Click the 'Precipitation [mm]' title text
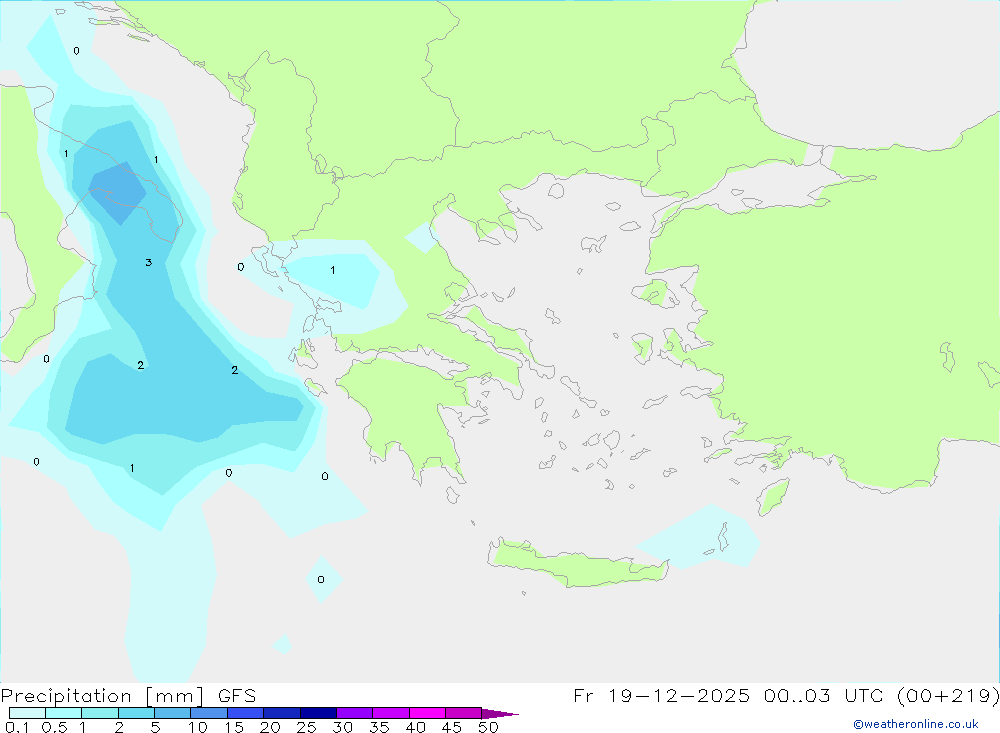This screenshot has height=733, width=1000. tap(103, 696)
